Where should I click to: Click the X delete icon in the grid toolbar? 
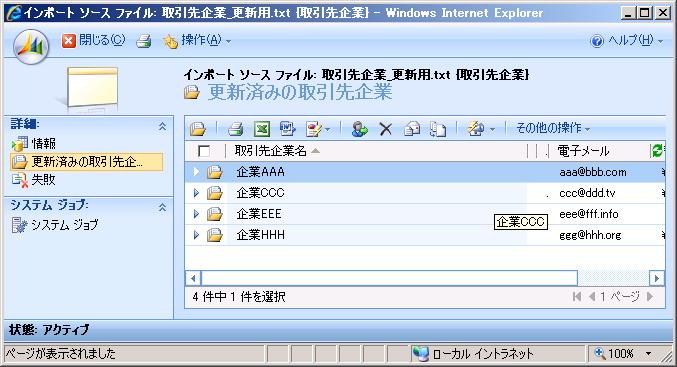386,129
